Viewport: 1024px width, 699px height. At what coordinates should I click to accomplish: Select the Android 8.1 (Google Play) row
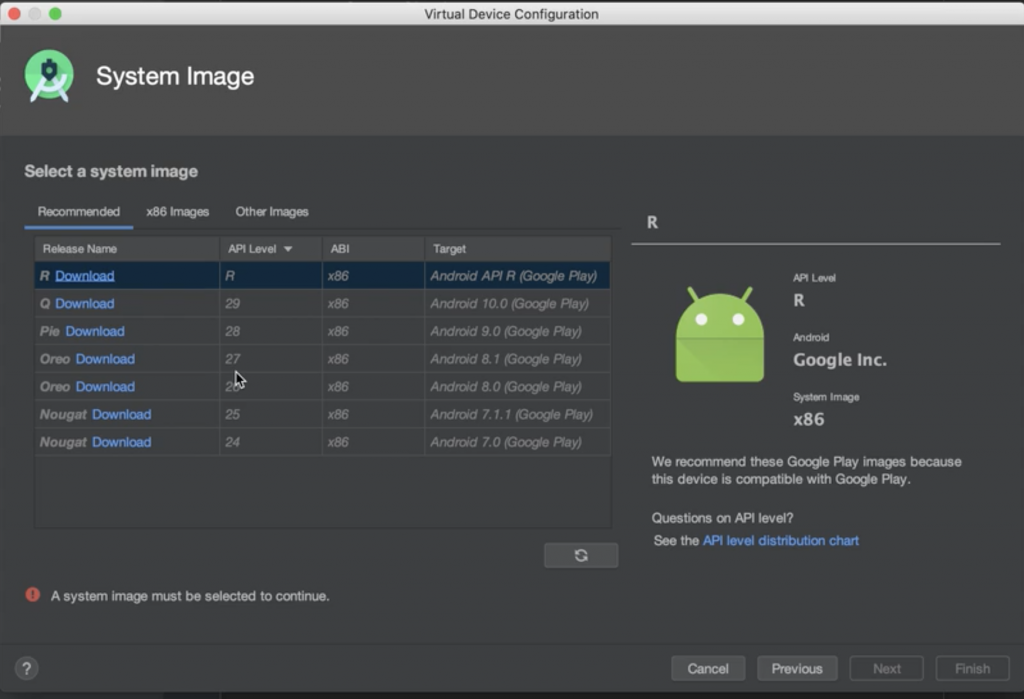pos(323,359)
